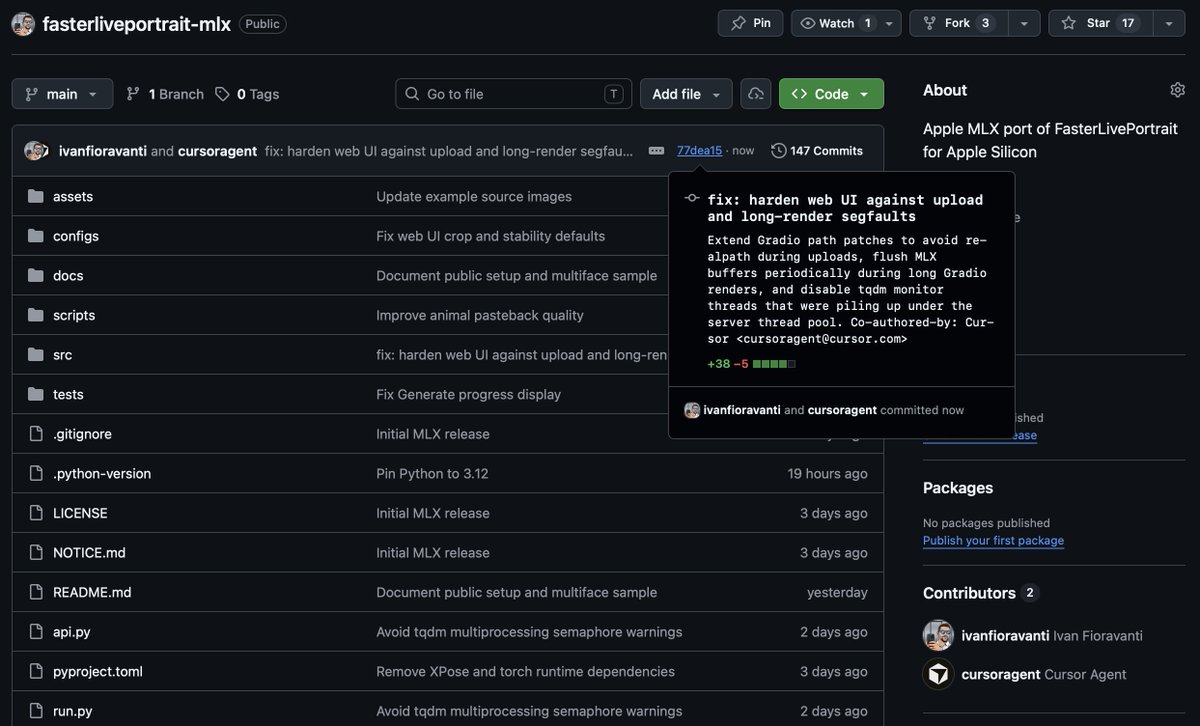The image size is (1200, 726).
Task: Open commit 'Remove XPose and torch runtime dependencies'
Action: pos(525,671)
